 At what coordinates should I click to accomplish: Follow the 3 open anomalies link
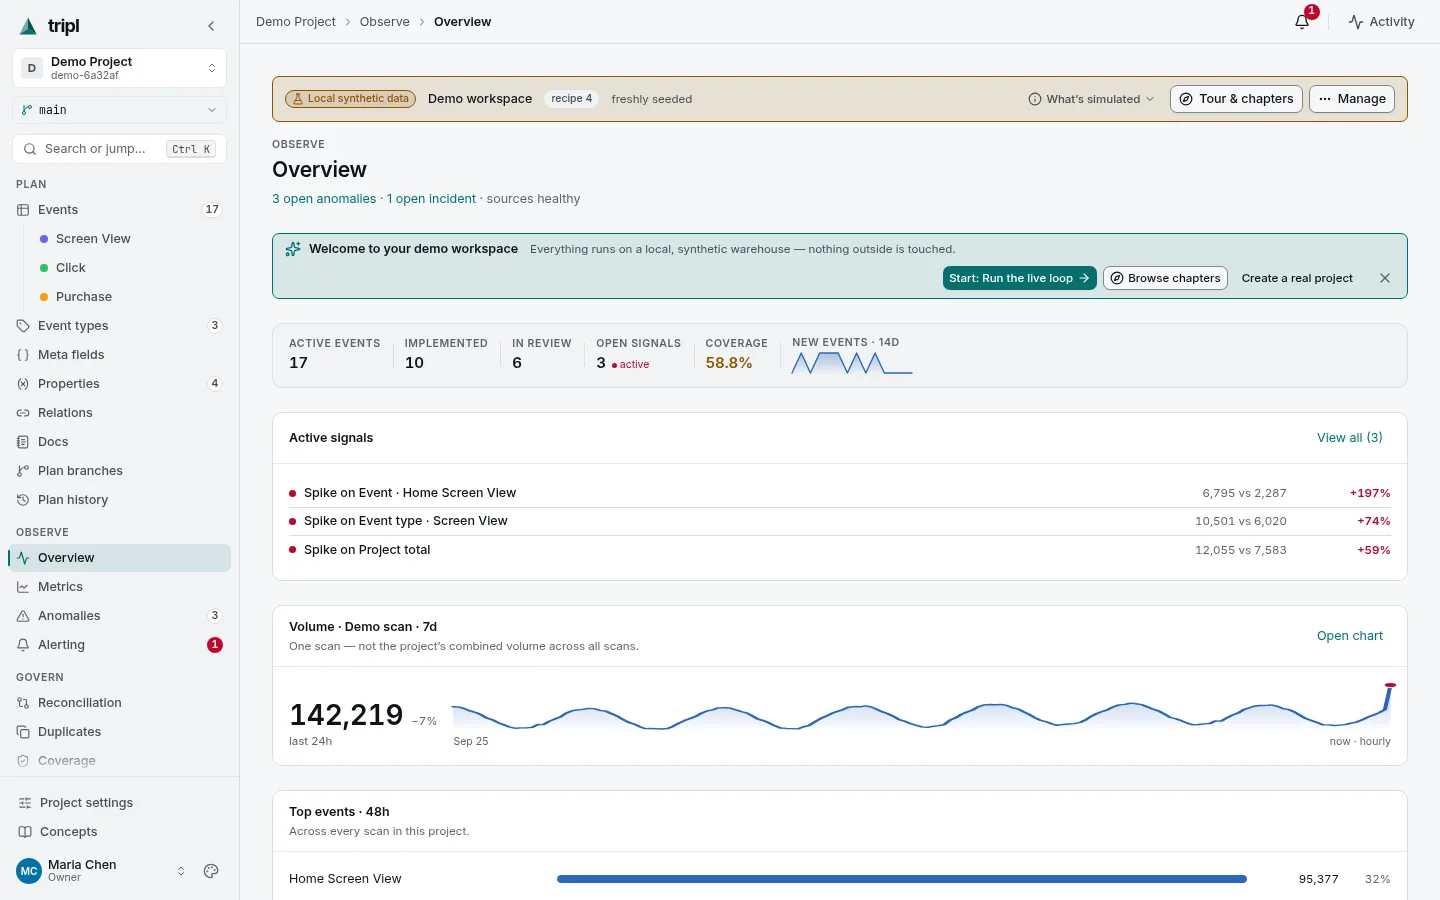[324, 199]
